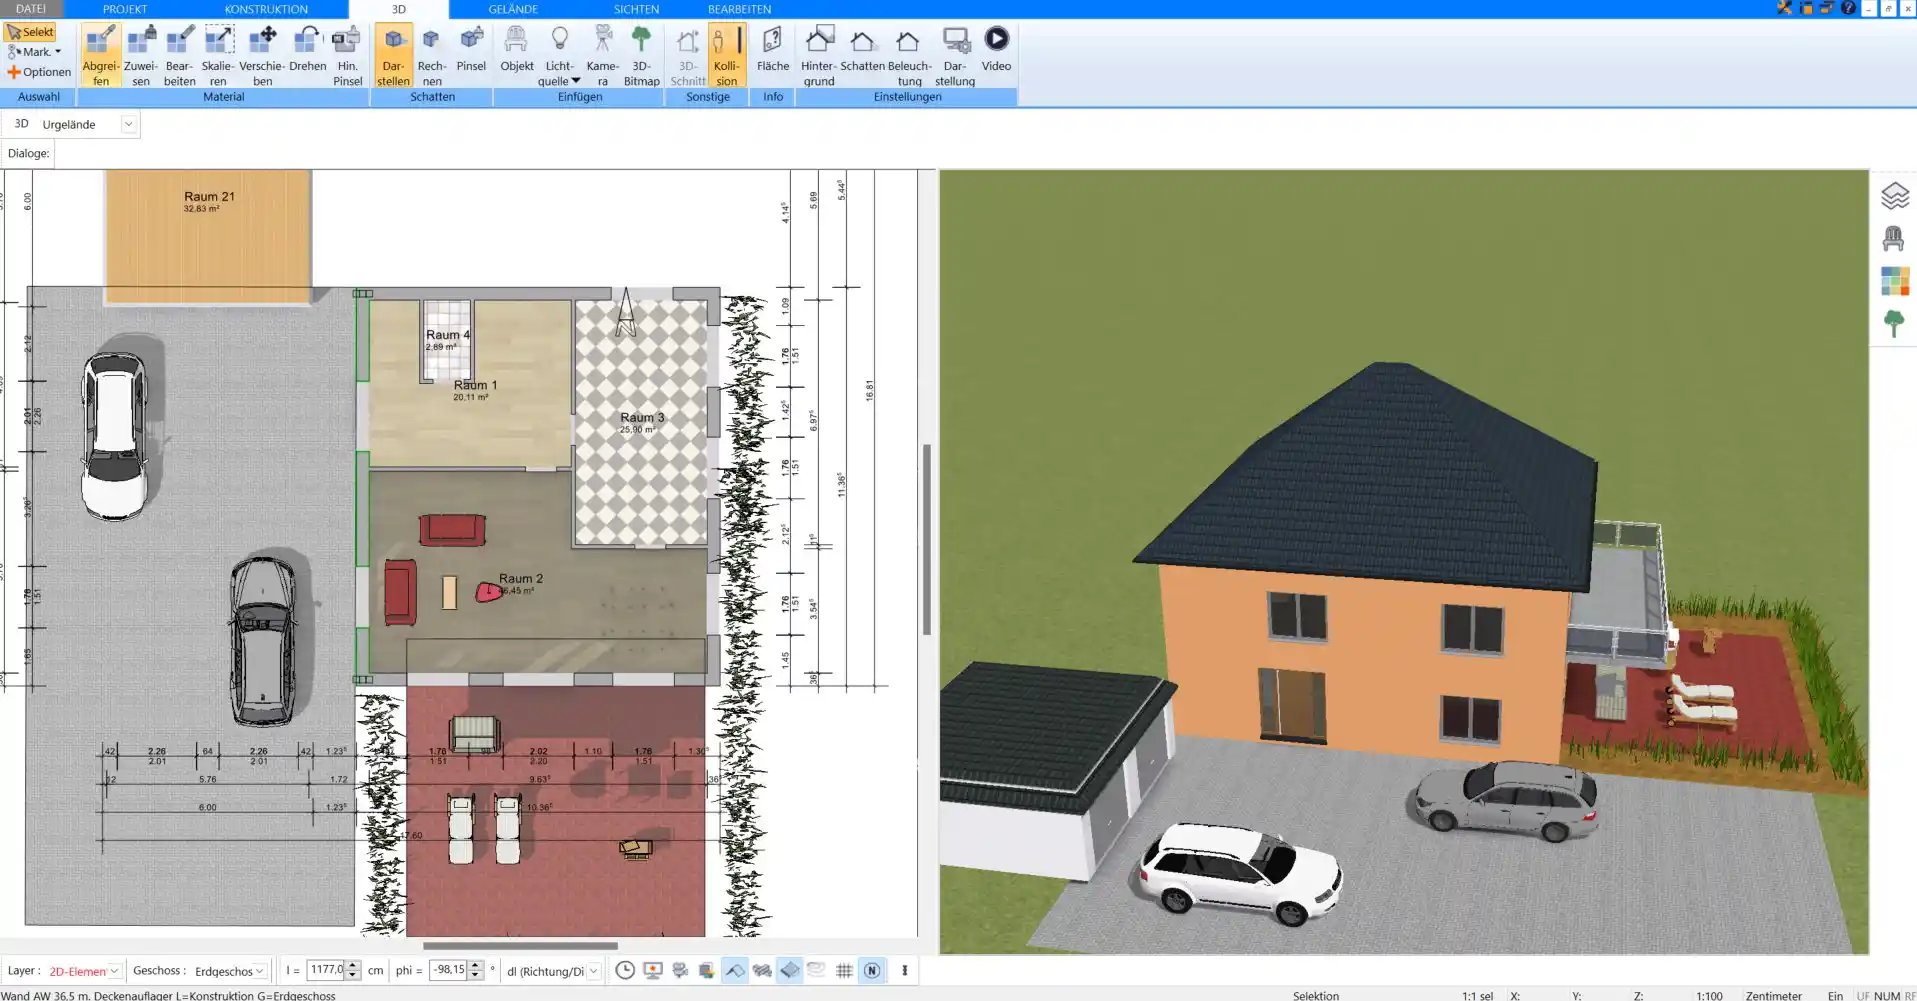
Task: Click the Zuweisen material assign tool
Action: 141,55
